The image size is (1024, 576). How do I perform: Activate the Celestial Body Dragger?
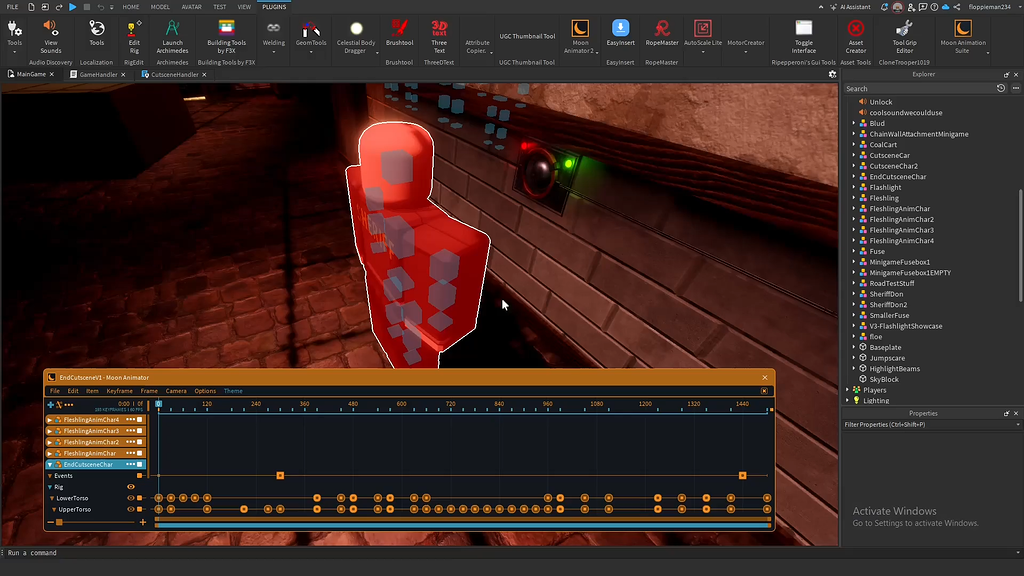[356, 37]
